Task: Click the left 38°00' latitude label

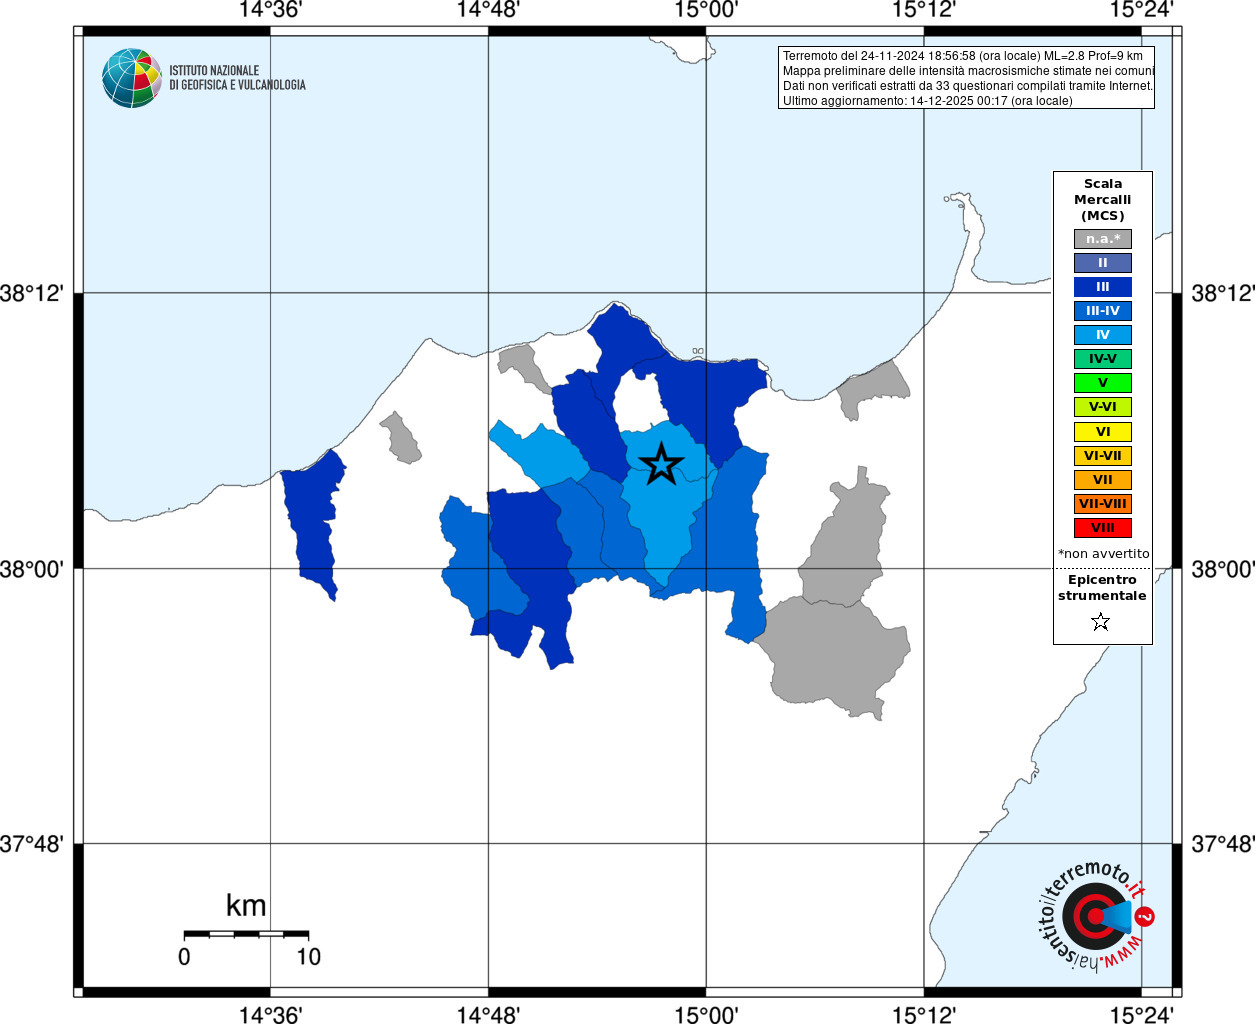Action: pyautogui.click(x=32, y=569)
